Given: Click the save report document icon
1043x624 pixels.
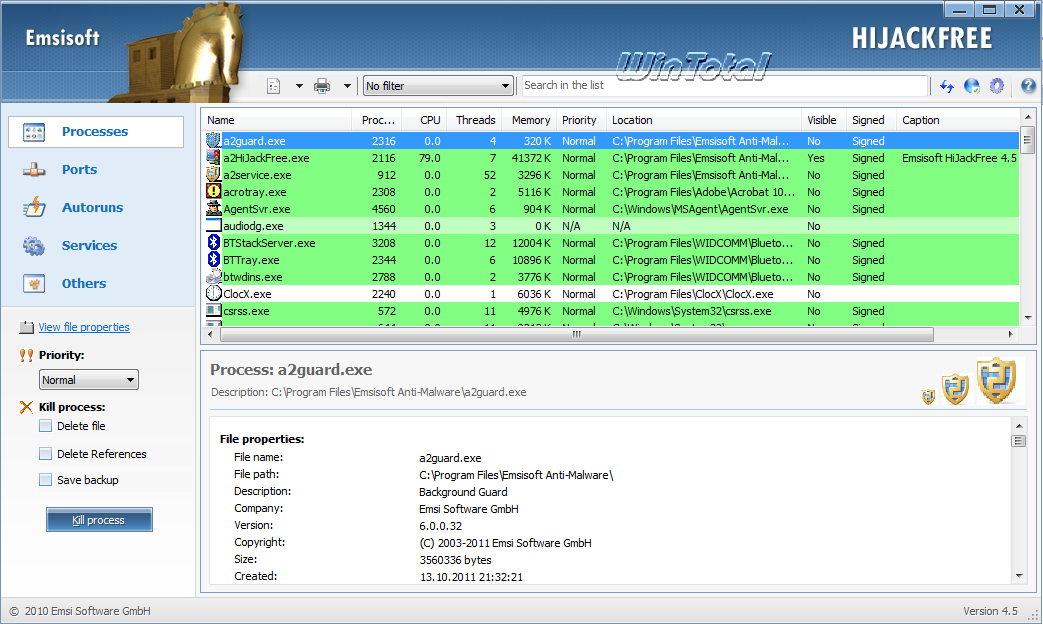Looking at the screenshot, I should click(x=273, y=86).
